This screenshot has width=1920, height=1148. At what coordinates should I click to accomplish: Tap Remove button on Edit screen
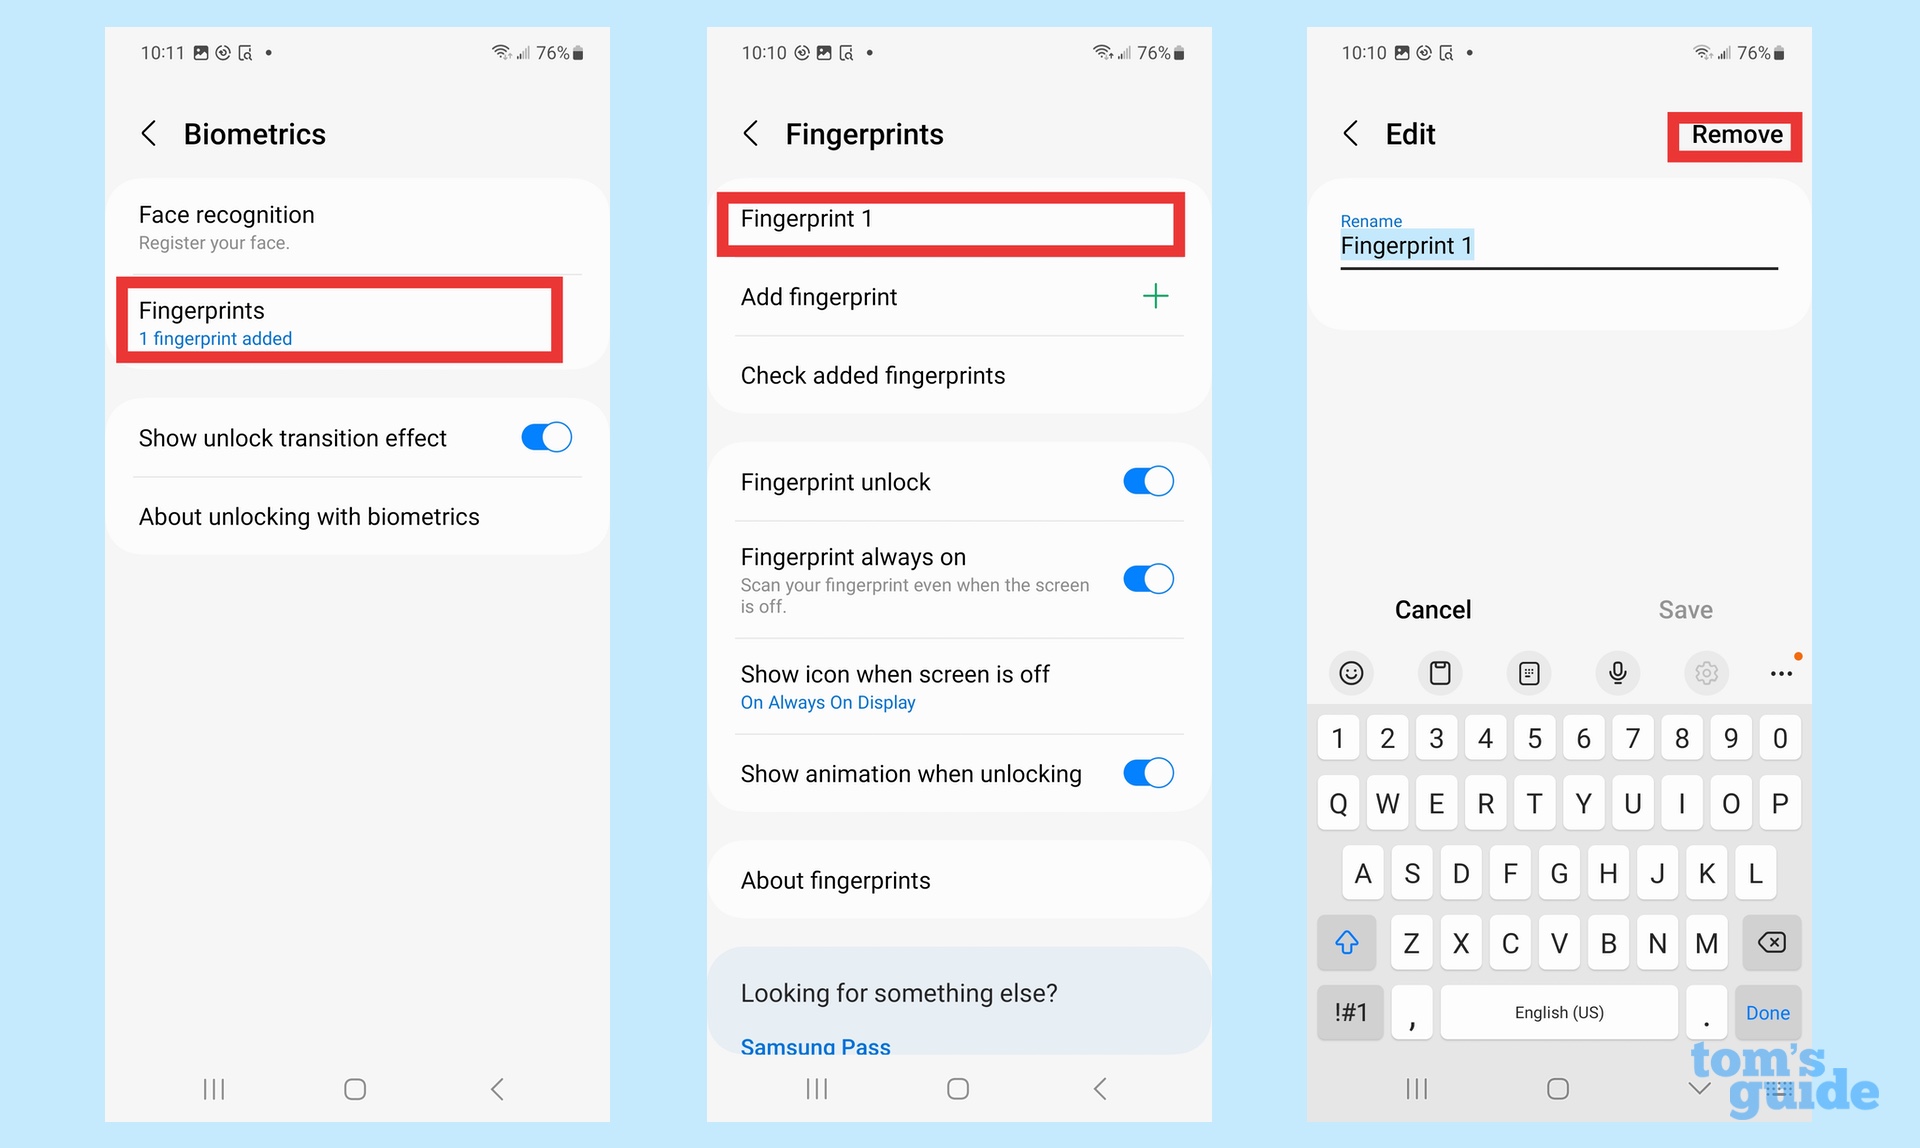click(x=1736, y=133)
